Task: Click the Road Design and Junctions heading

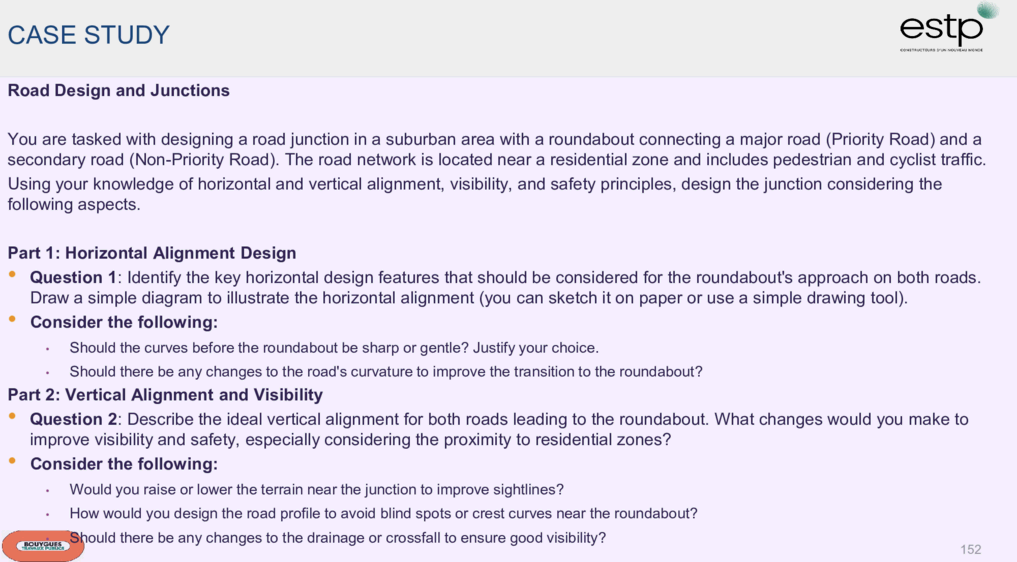Action: pyautogui.click(x=119, y=90)
